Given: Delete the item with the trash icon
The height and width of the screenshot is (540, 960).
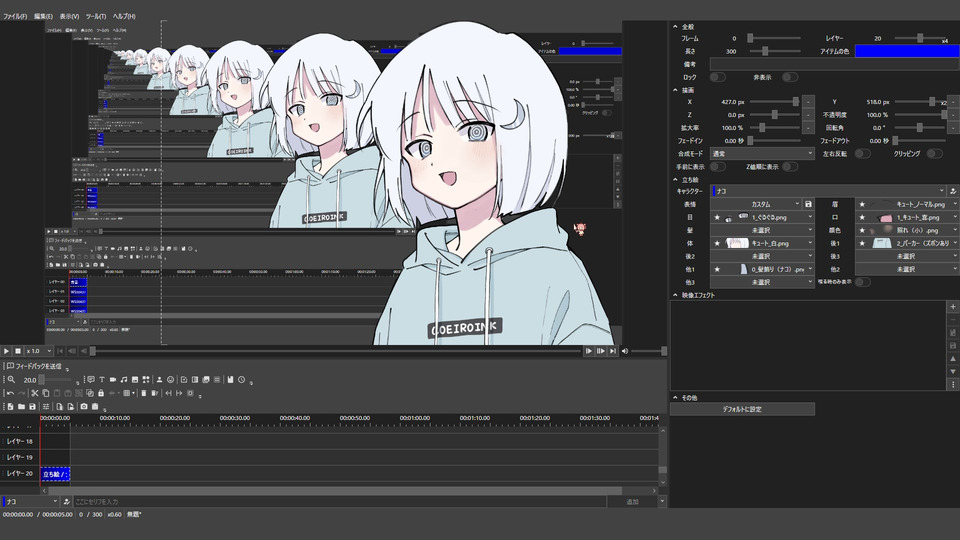Looking at the screenshot, I should point(144,393).
